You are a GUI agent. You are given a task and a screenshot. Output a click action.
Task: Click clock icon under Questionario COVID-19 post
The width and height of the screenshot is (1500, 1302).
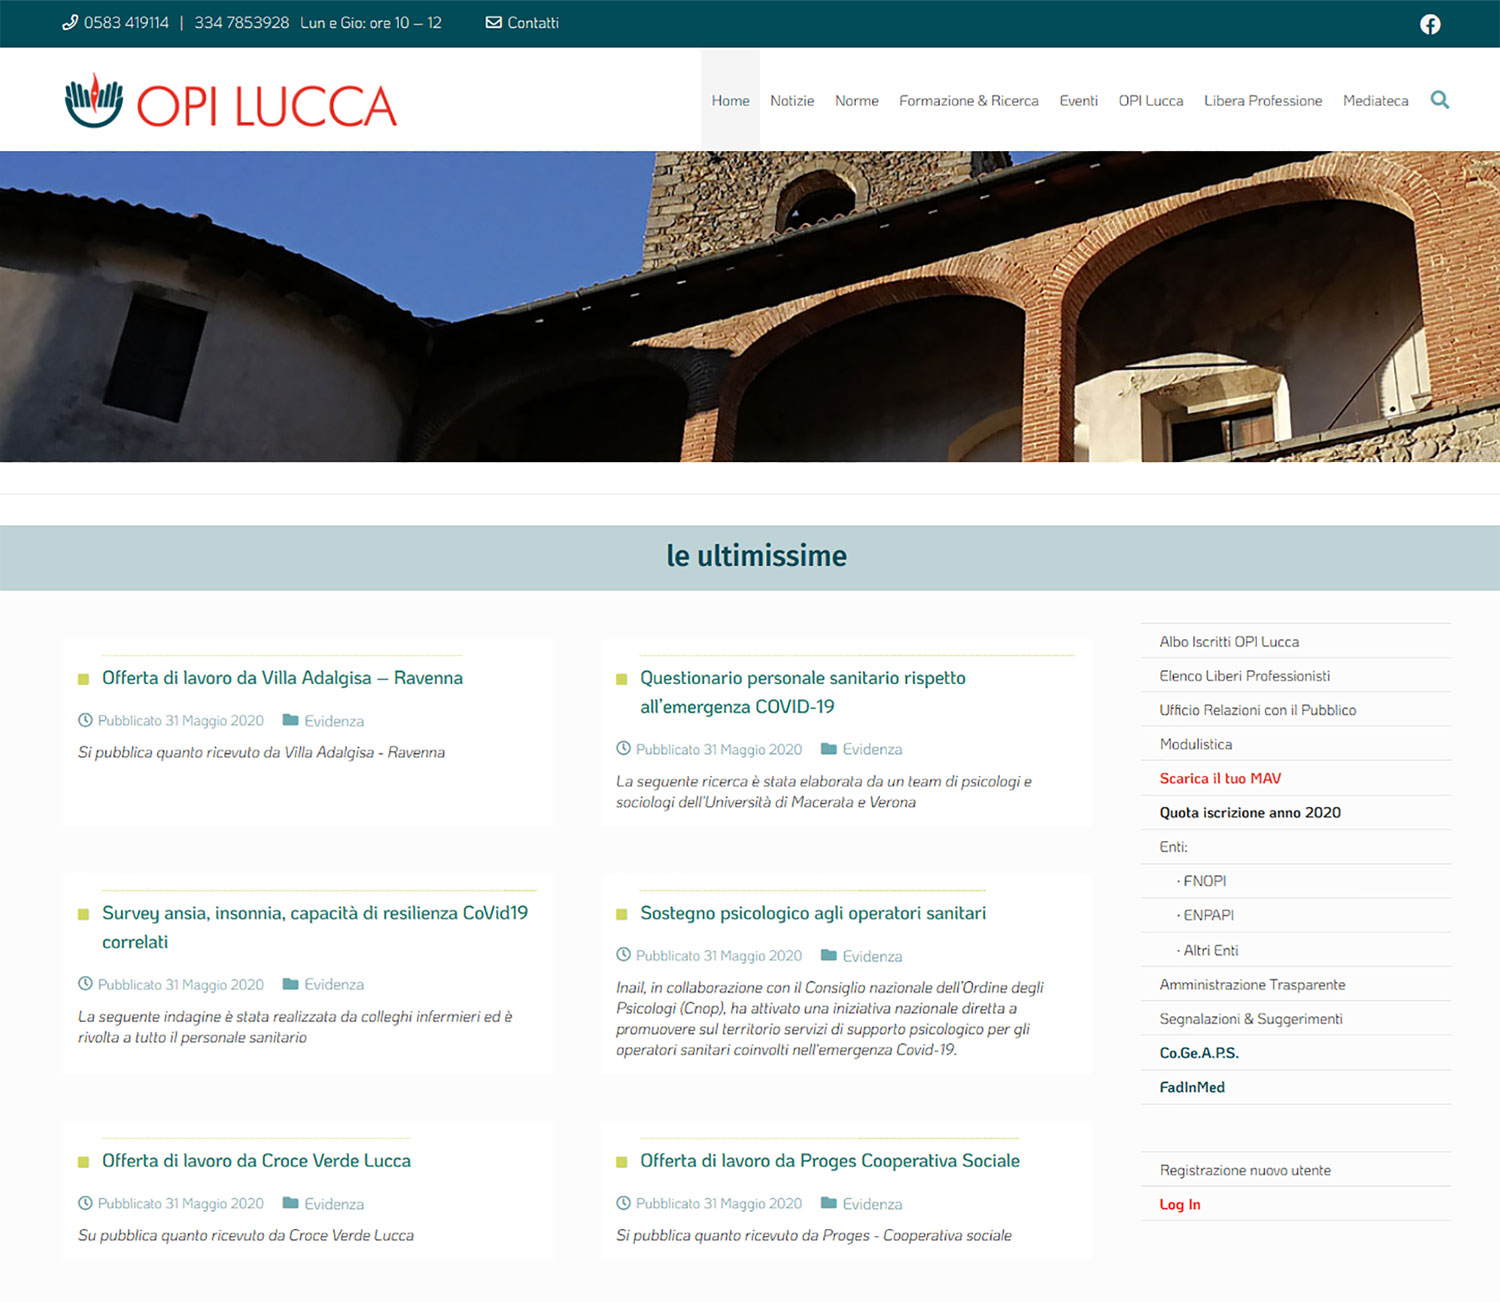click(x=623, y=748)
